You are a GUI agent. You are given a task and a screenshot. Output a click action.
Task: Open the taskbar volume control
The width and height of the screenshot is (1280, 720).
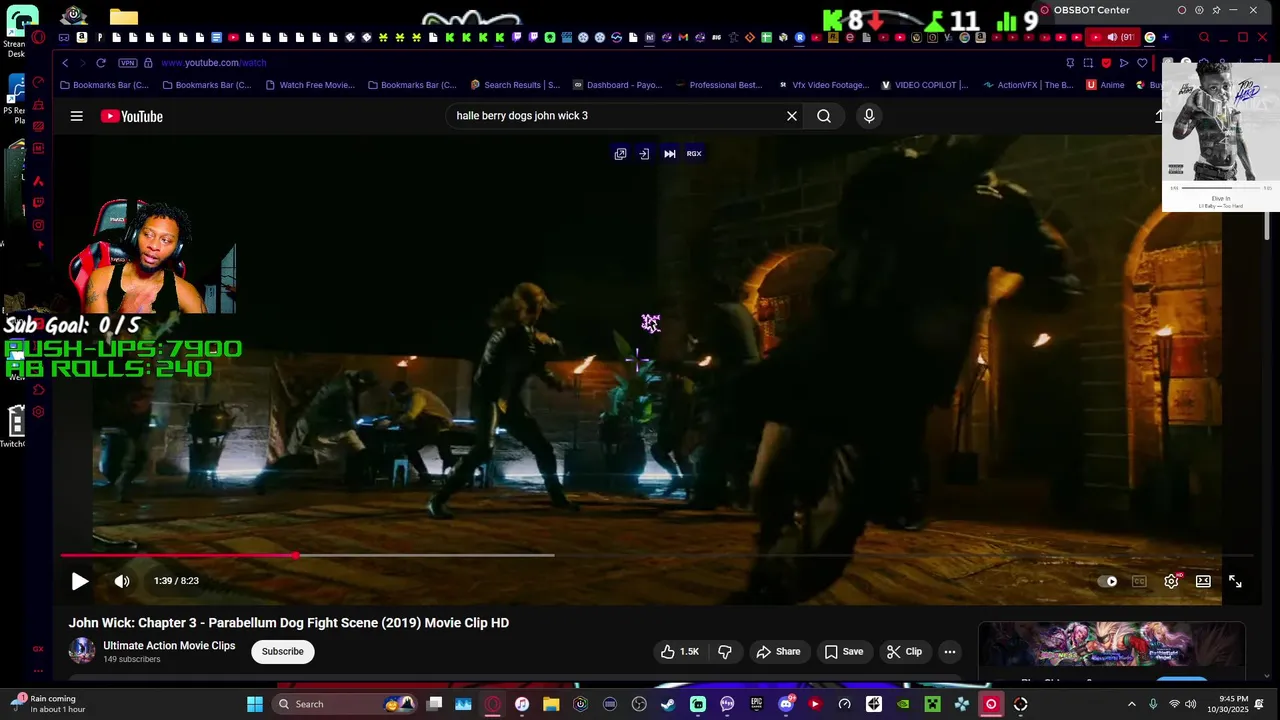[1190, 704]
